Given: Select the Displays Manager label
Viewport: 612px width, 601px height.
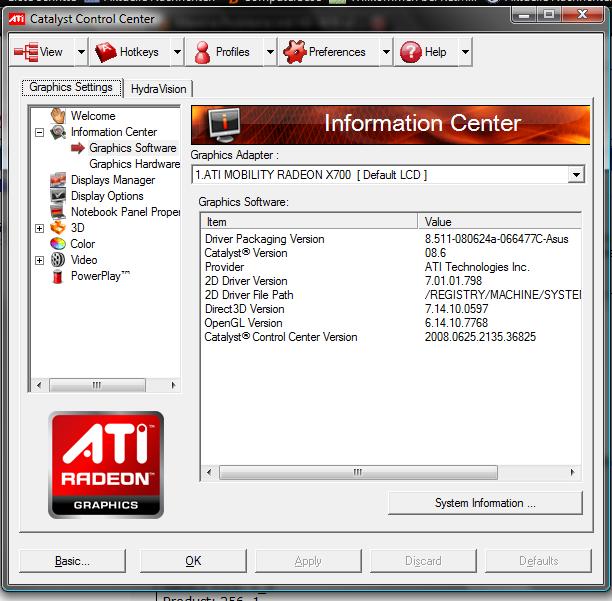Looking at the screenshot, I should pos(113,180).
